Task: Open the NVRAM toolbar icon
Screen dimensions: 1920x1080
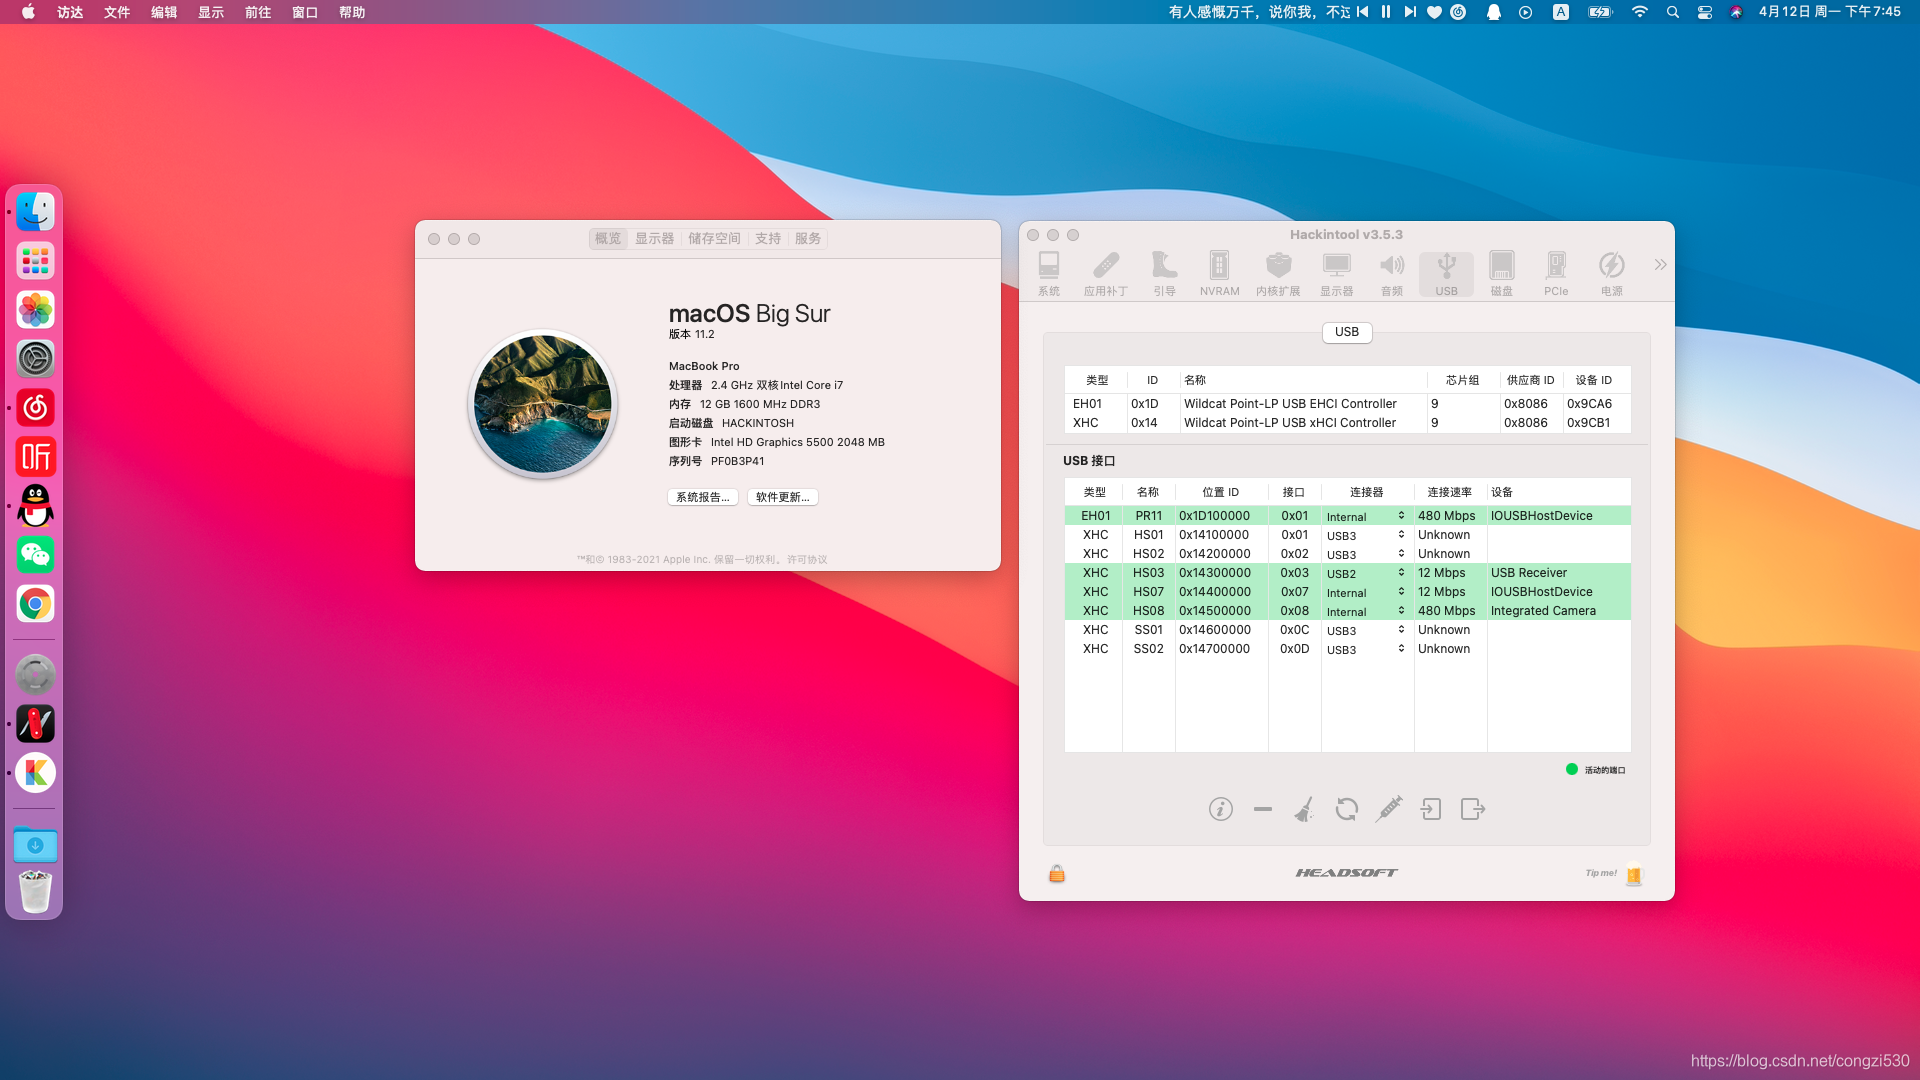Action: 1219,273
